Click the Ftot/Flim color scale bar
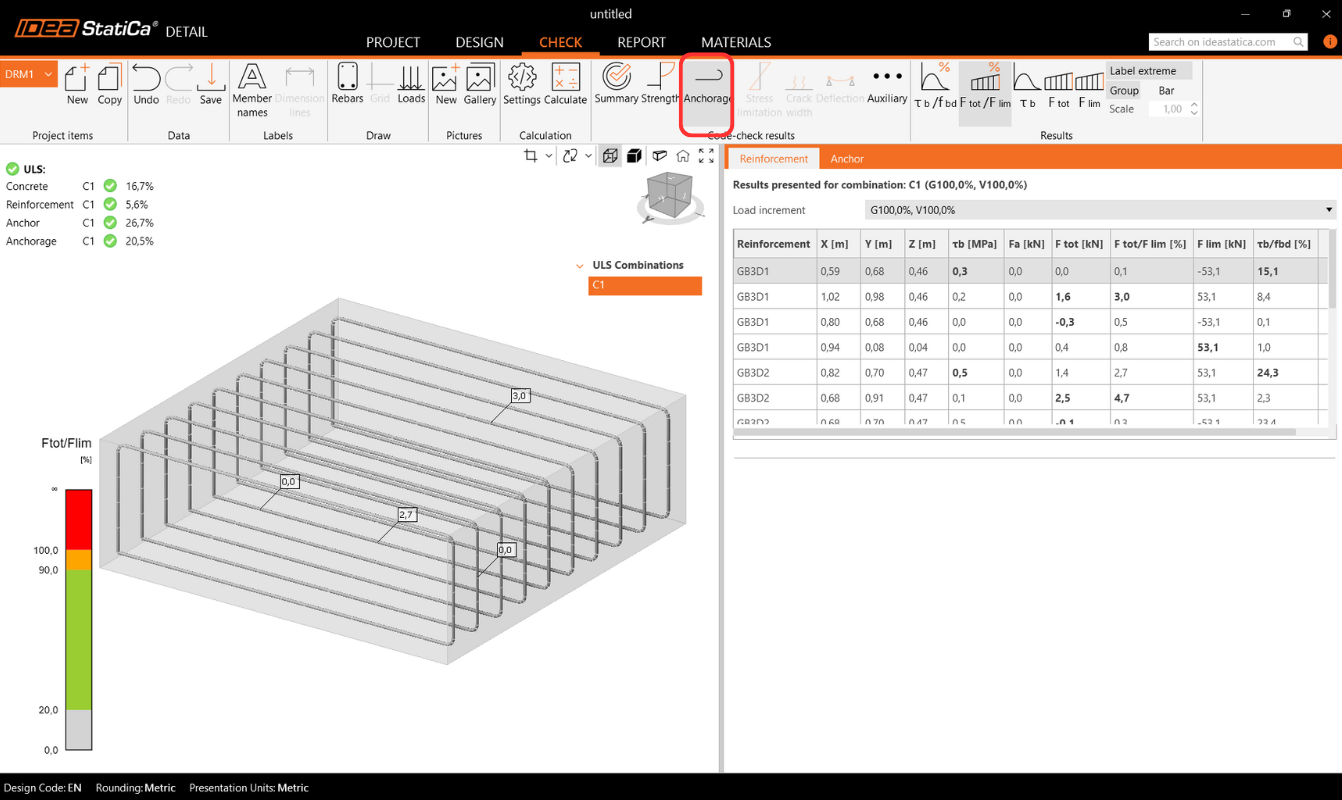The image size is (1342, 800). pyautogui.click(x=78, y=620)
